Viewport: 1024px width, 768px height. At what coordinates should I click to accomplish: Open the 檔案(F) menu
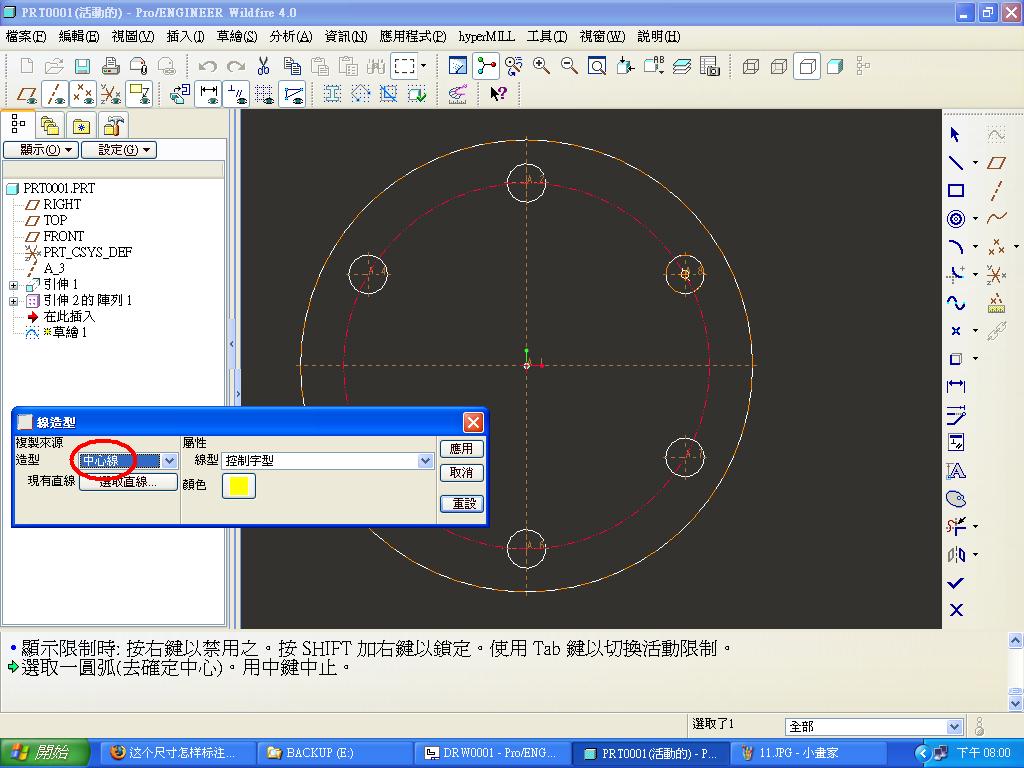[26, 37]
